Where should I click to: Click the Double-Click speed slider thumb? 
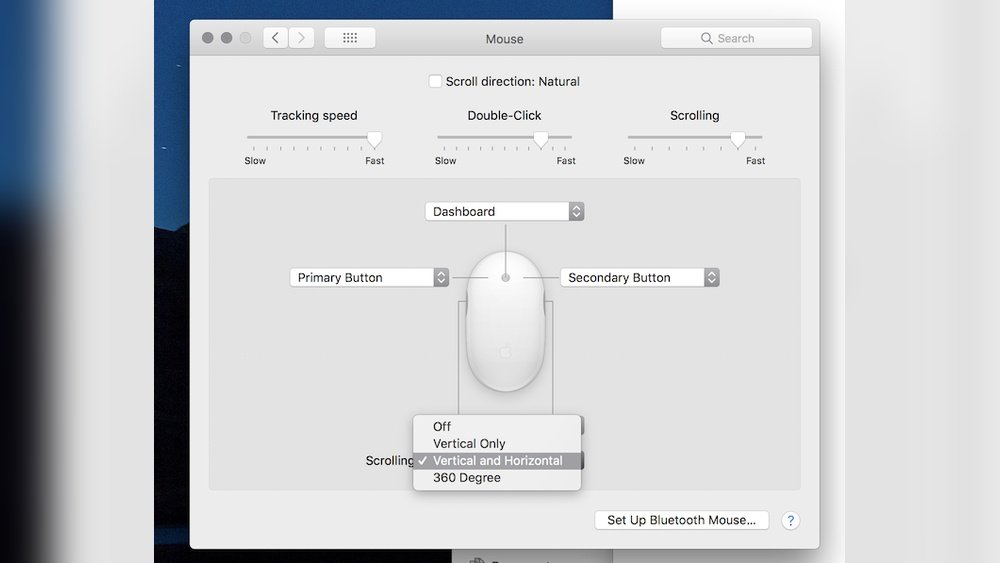pyautogui.click(x=541, y=139)
